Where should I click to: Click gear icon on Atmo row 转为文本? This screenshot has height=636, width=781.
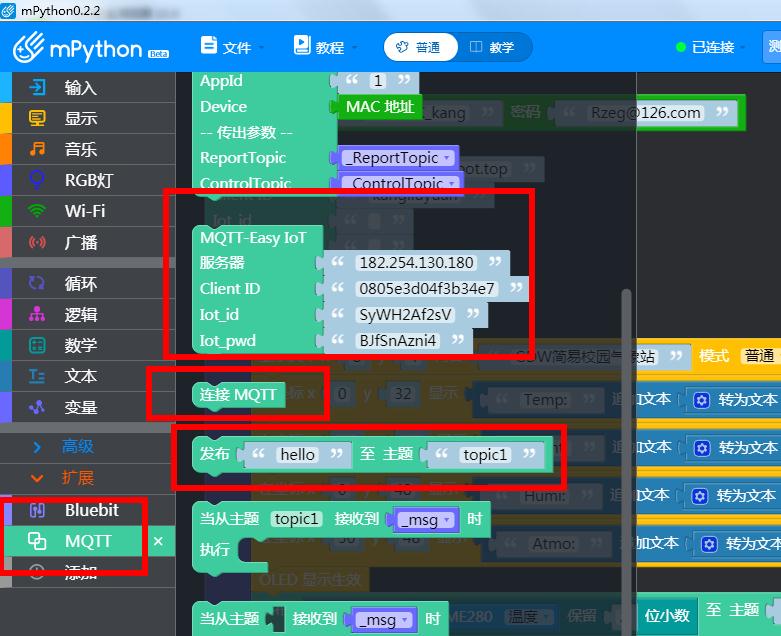point(709,544)
